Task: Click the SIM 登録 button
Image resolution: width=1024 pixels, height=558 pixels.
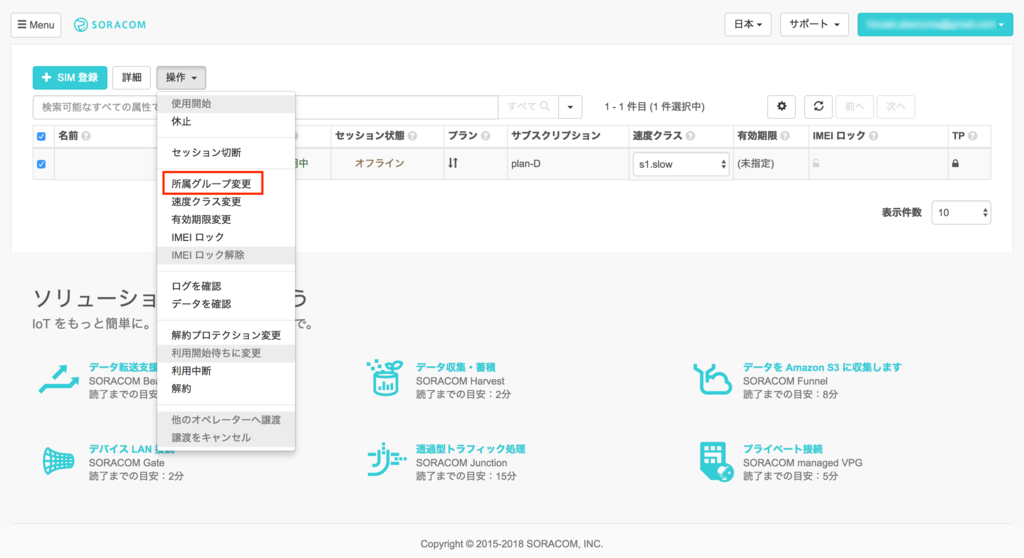Action: (x=70, y=77)
